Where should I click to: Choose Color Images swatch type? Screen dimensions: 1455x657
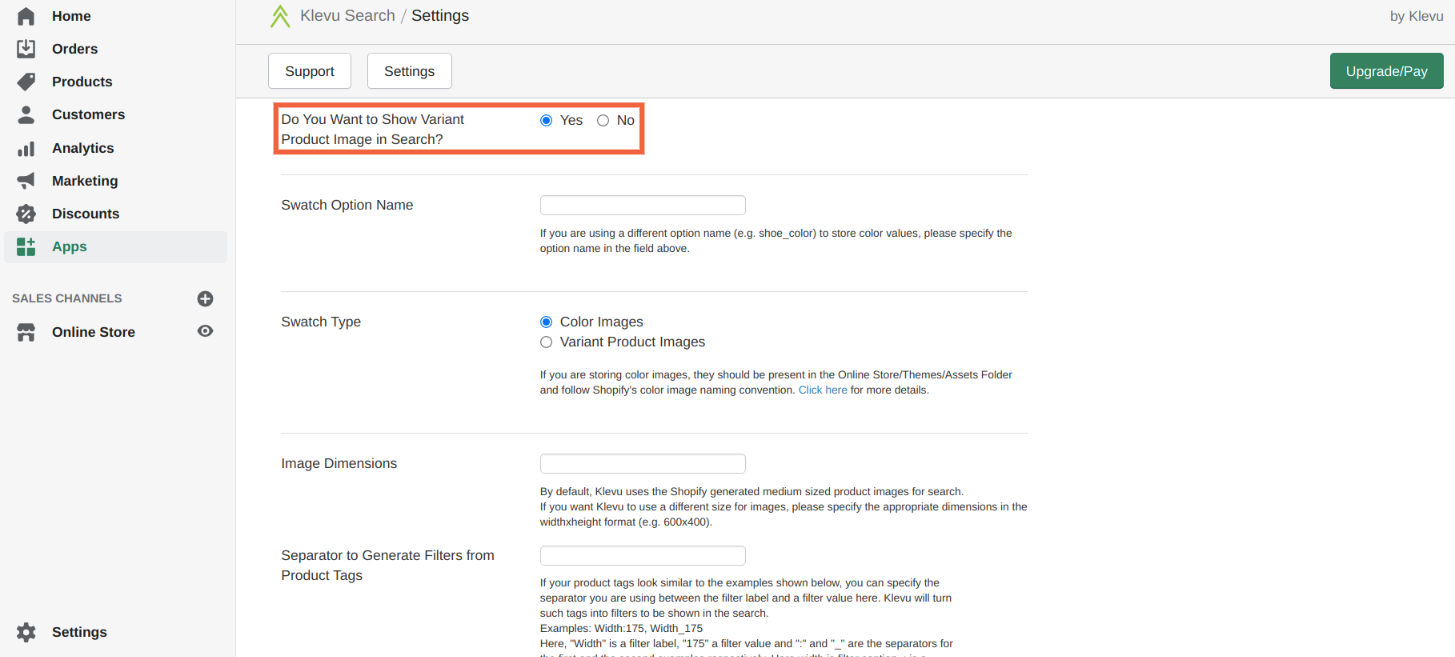coord(546,322)
